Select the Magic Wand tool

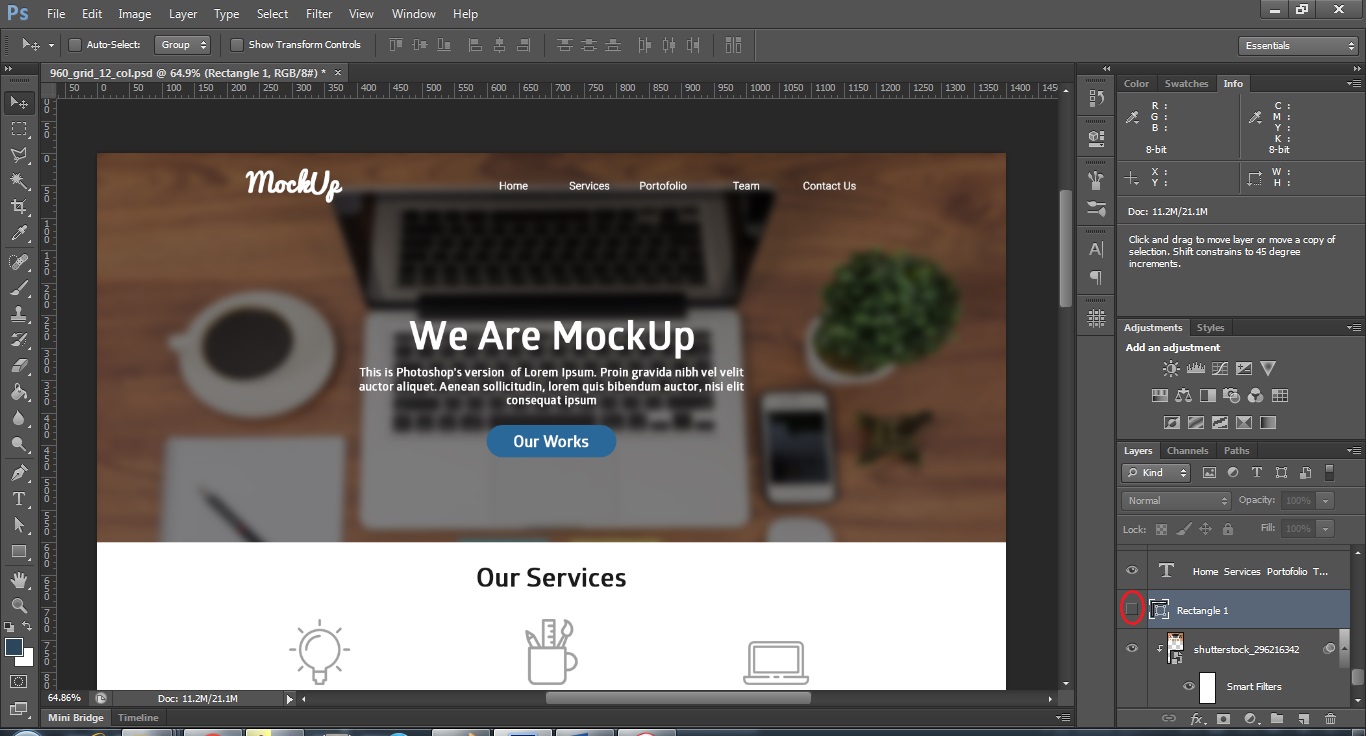(19, 181)
